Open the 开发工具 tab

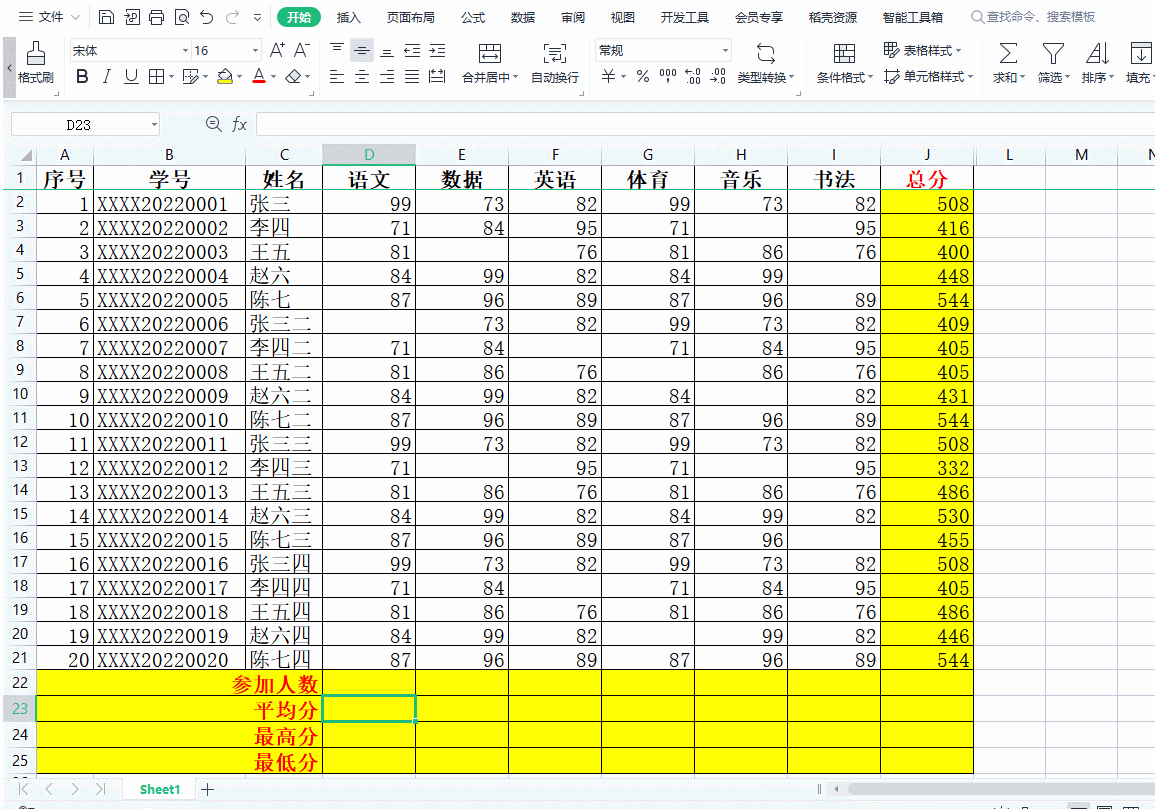pos(684,17)
